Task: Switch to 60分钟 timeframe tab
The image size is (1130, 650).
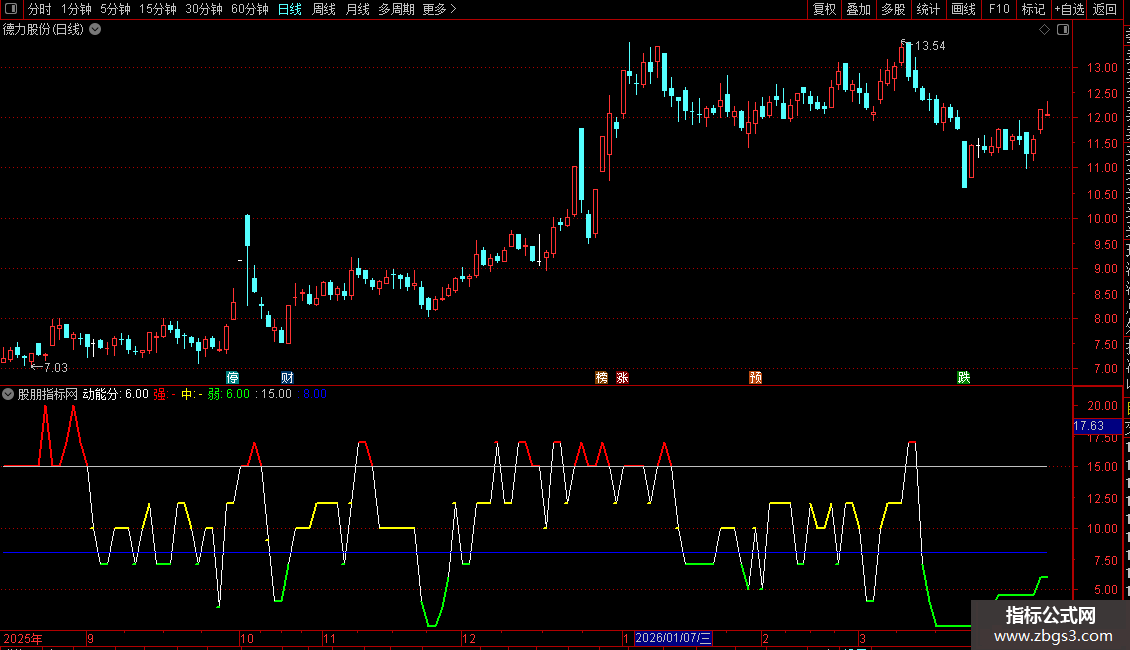Action: click(x=249, y=9)
